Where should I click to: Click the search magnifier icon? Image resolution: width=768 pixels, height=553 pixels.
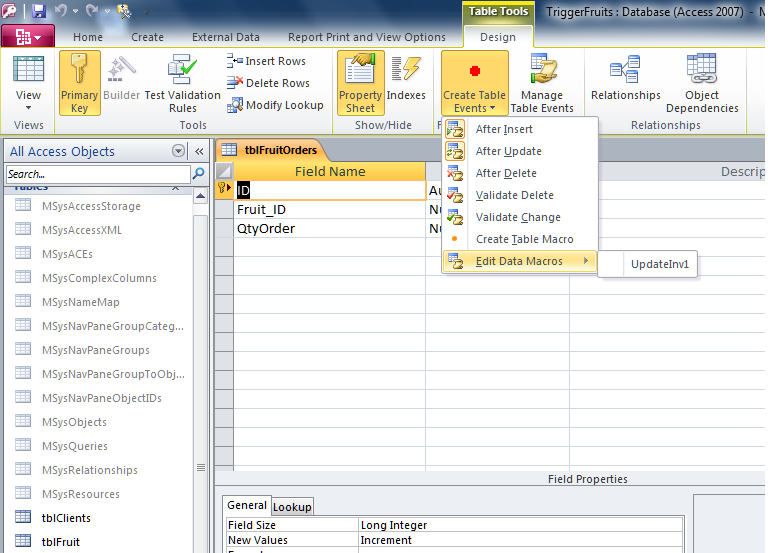click(x=198, y=173)
